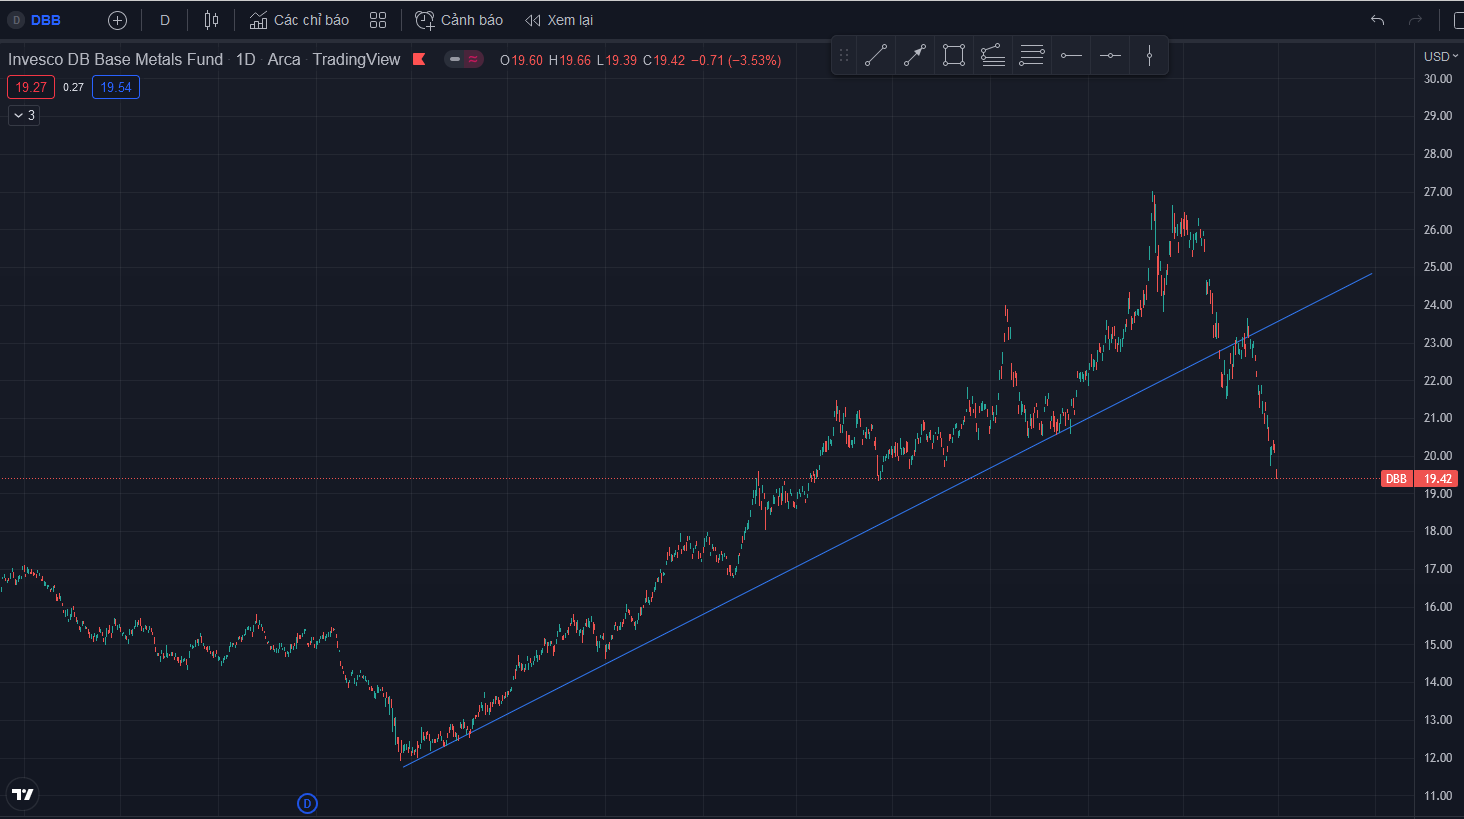This screenshot has height=819, width=1464.
Task: Open the candlestick chart style menu
Action: point(211,20)
